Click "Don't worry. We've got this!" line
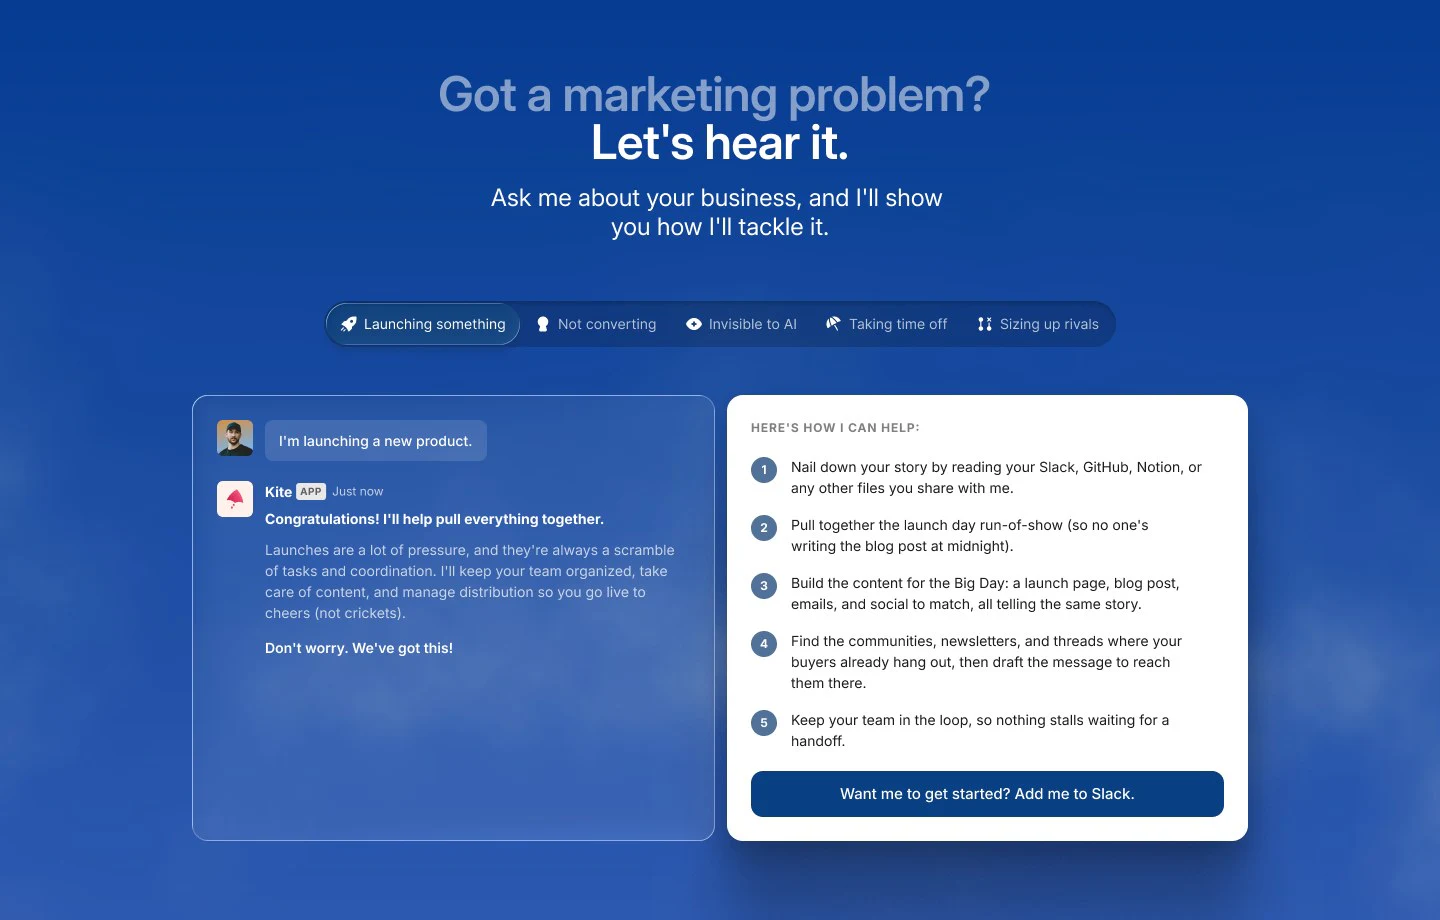This screenshot has width=1440, height=920. (x=359, y=648)
